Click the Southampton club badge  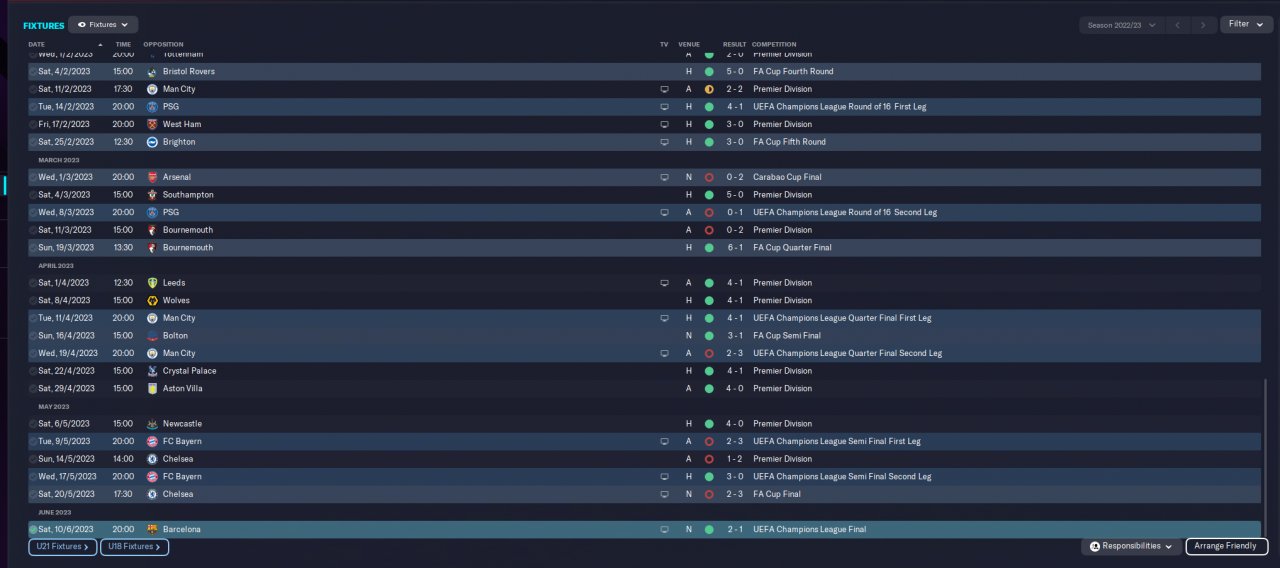(152, 195)
